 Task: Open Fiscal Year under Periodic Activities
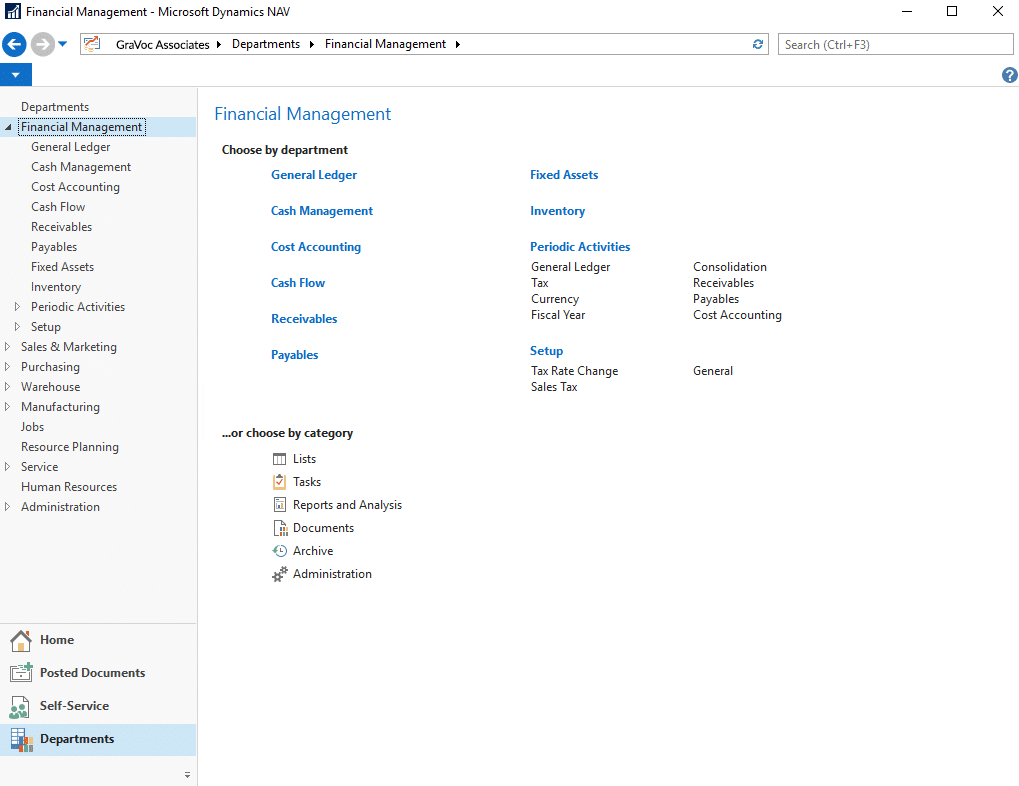tap(558, 315)
